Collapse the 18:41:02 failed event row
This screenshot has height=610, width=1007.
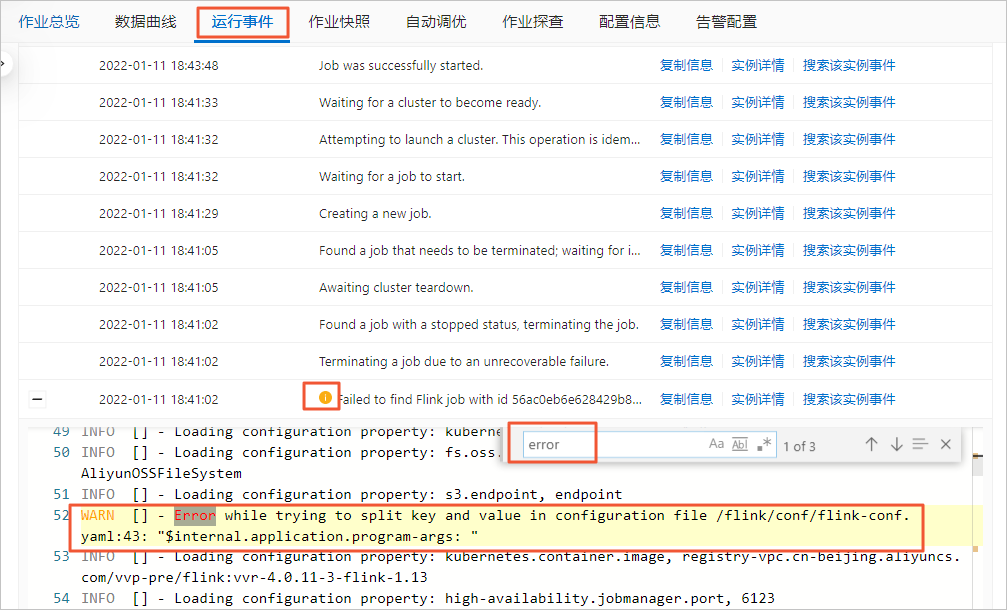point(37,399)
